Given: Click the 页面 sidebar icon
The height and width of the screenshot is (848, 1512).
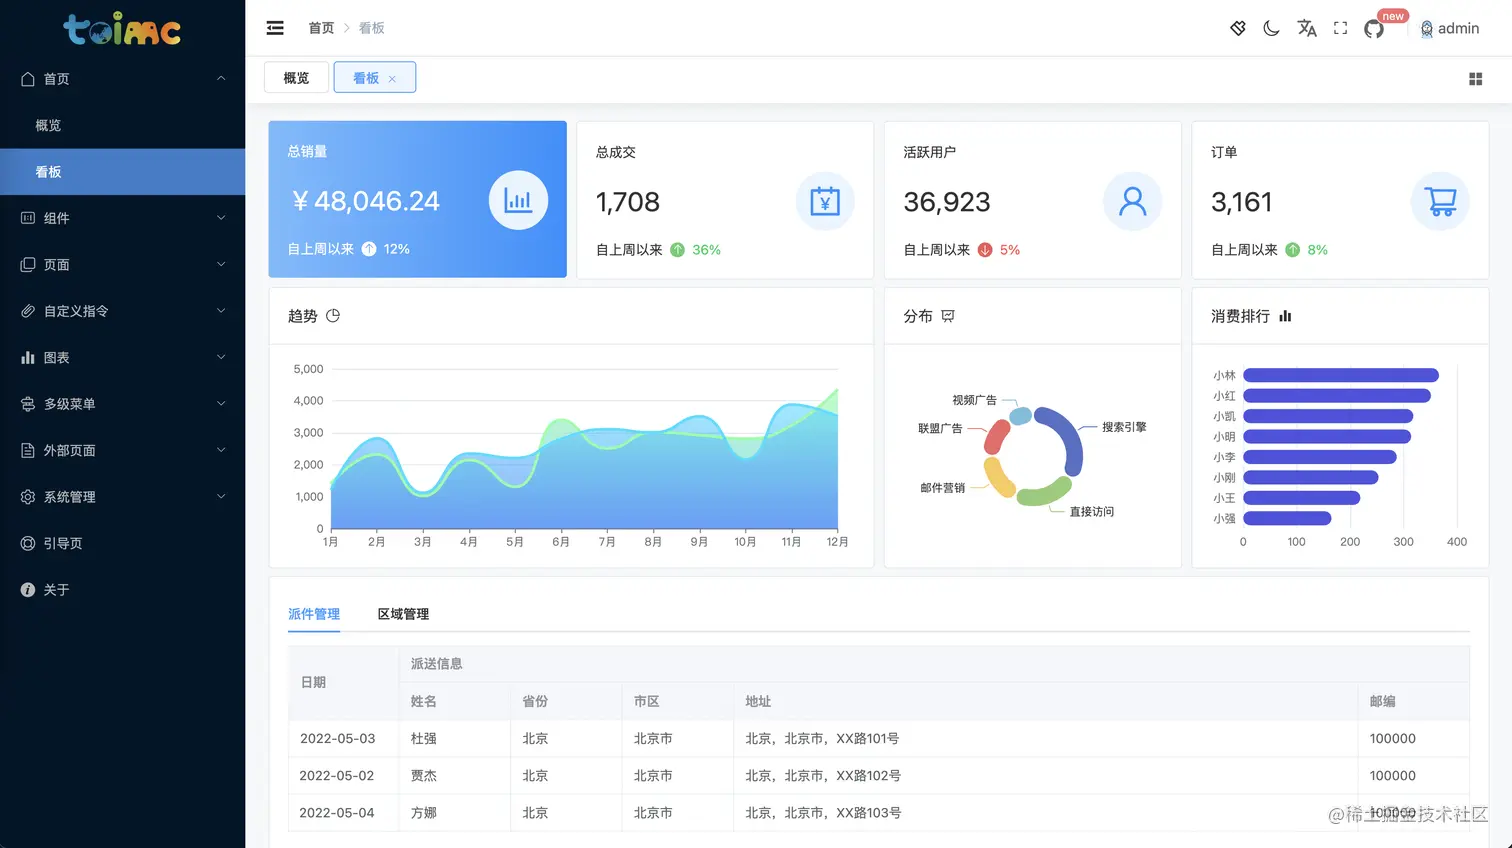Looking at the screenshot, I should (28, 264).
